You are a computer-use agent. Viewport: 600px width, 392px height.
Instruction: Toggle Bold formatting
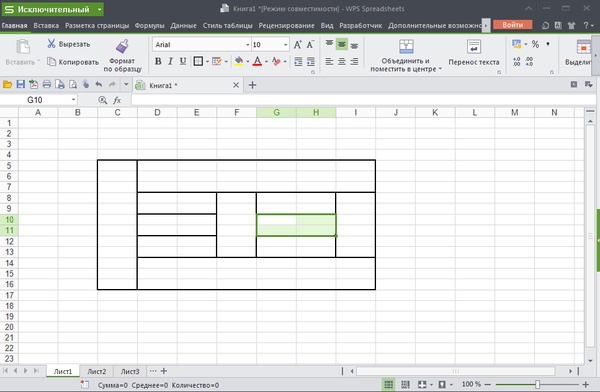(x=158, y=61)
